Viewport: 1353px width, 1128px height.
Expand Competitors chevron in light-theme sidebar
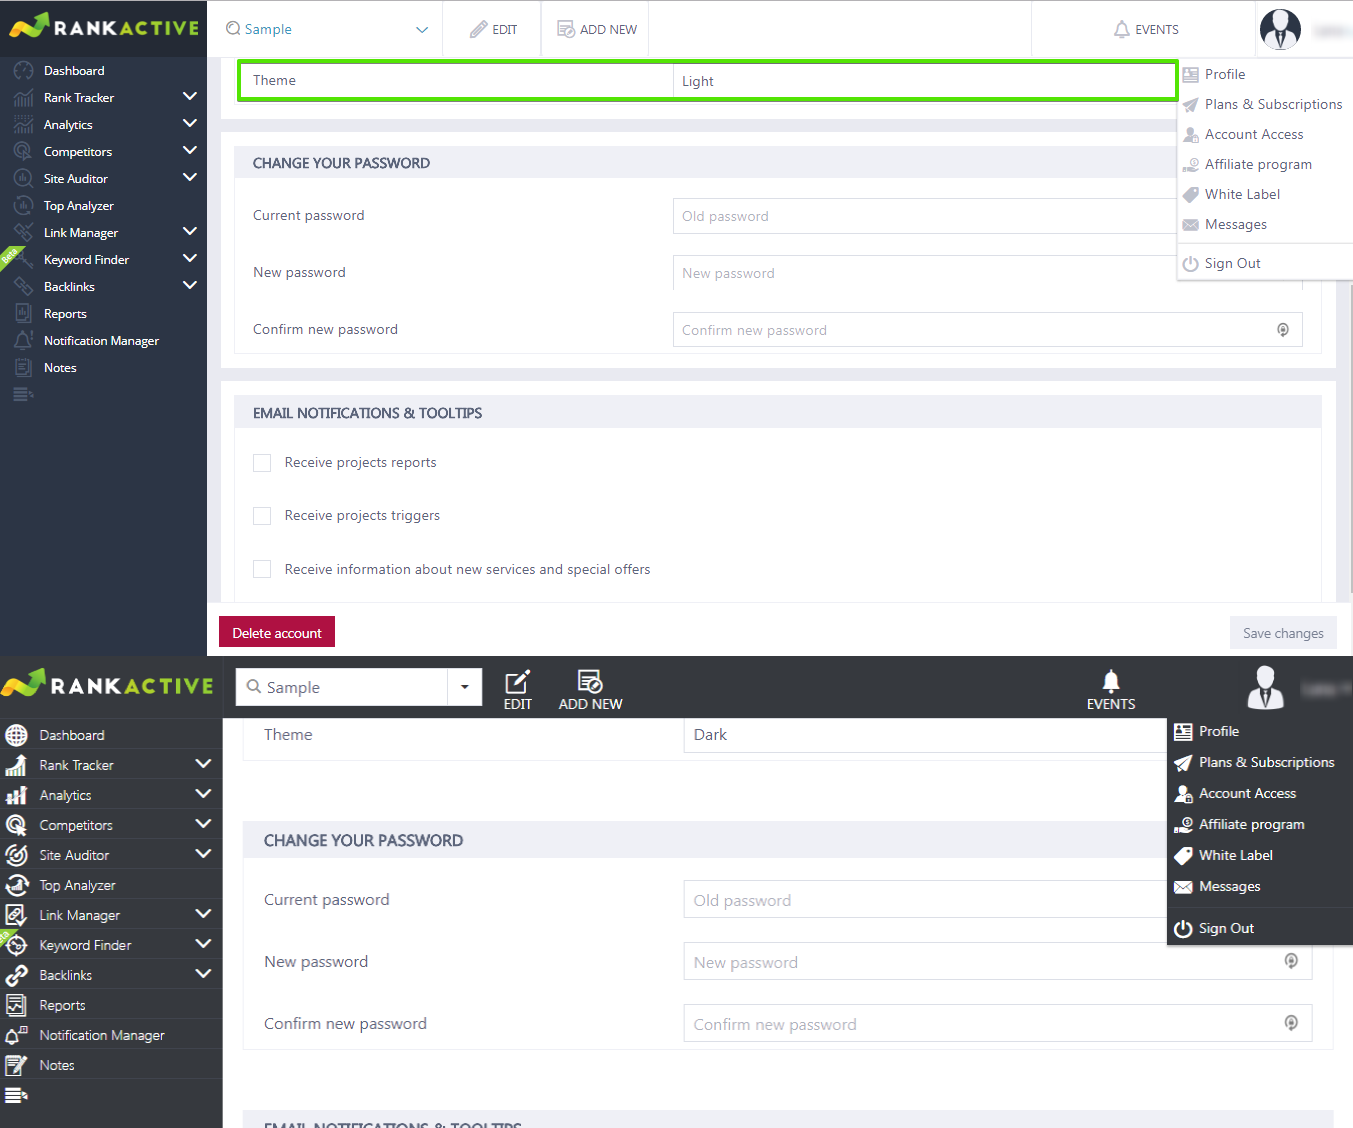pos(190,151)
